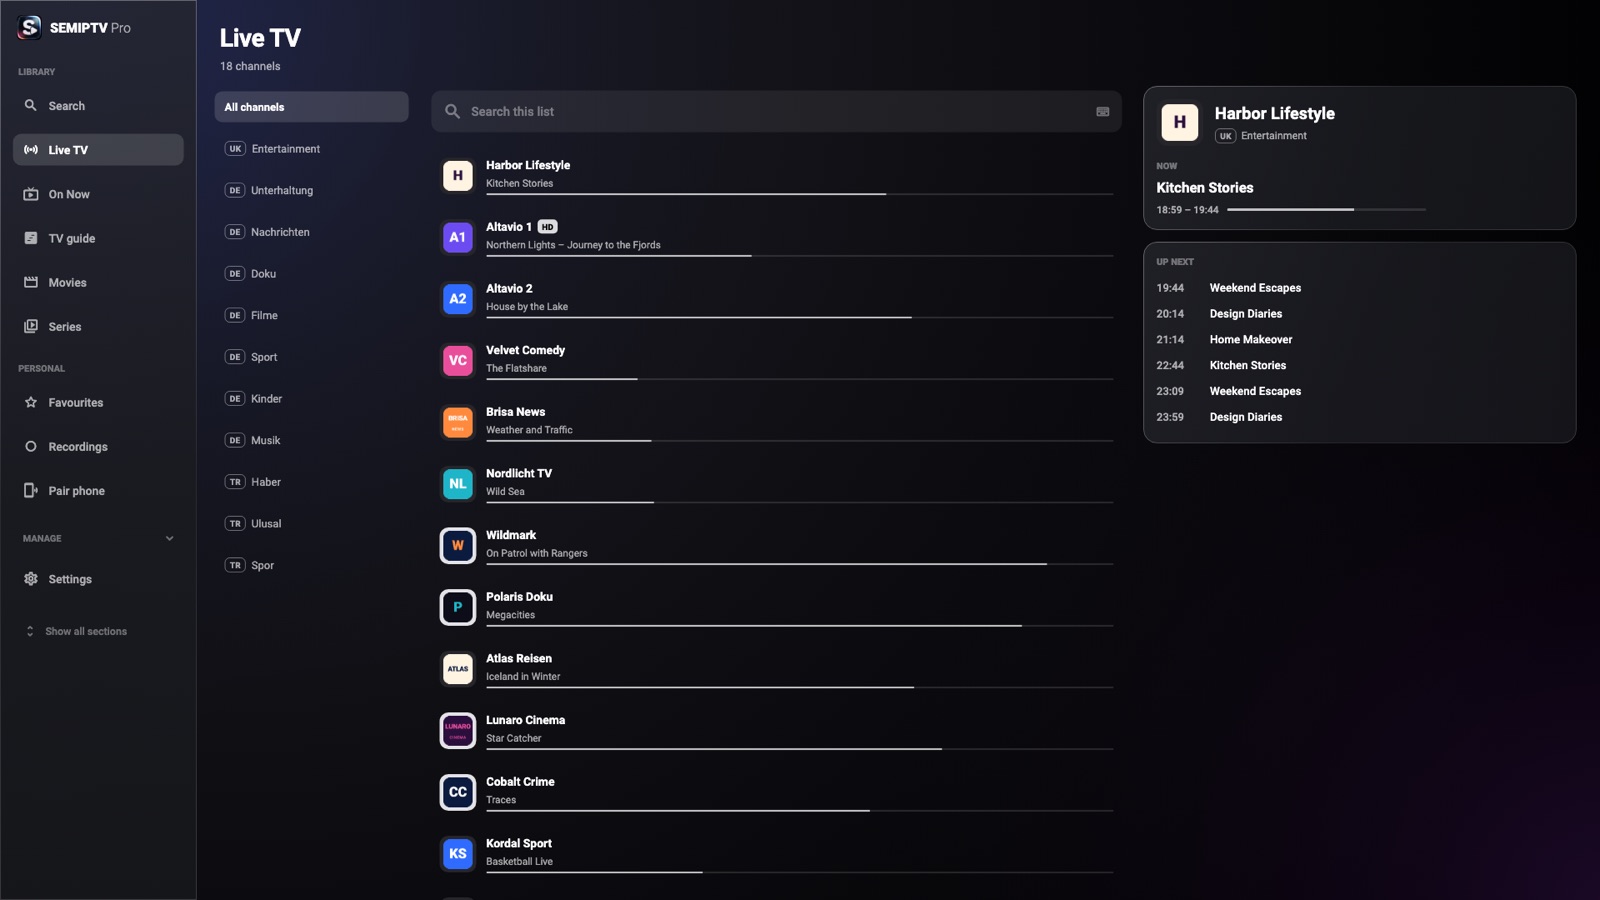Screen dimensions: 1600x900
Task: Choose the DE Sport category
Action: click(x=311, y=357)
